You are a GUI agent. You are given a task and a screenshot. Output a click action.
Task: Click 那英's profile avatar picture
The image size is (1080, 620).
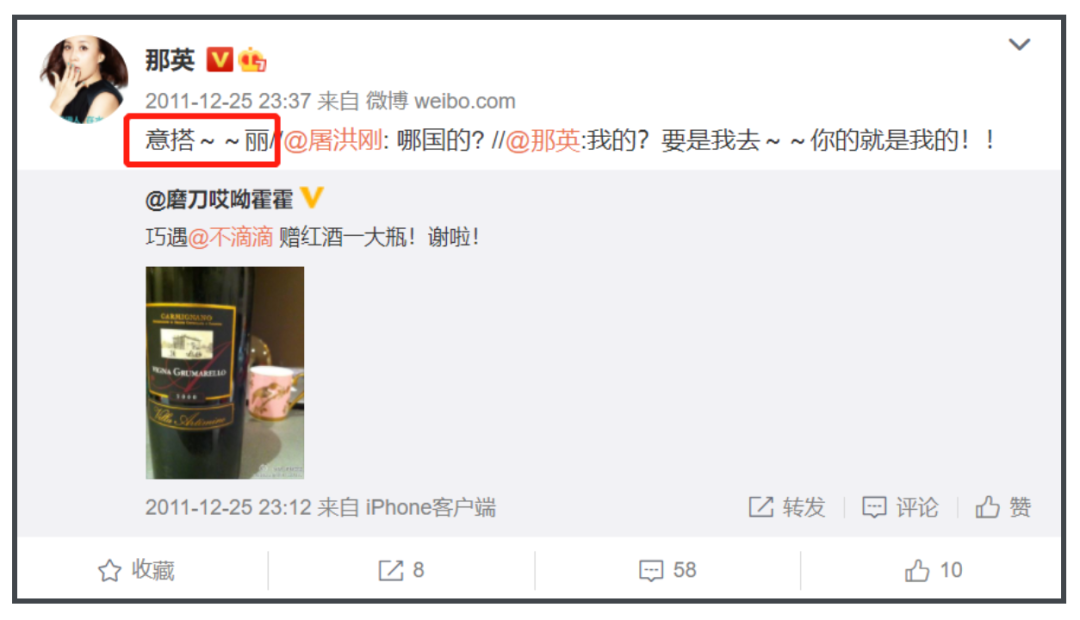[83, 79]
